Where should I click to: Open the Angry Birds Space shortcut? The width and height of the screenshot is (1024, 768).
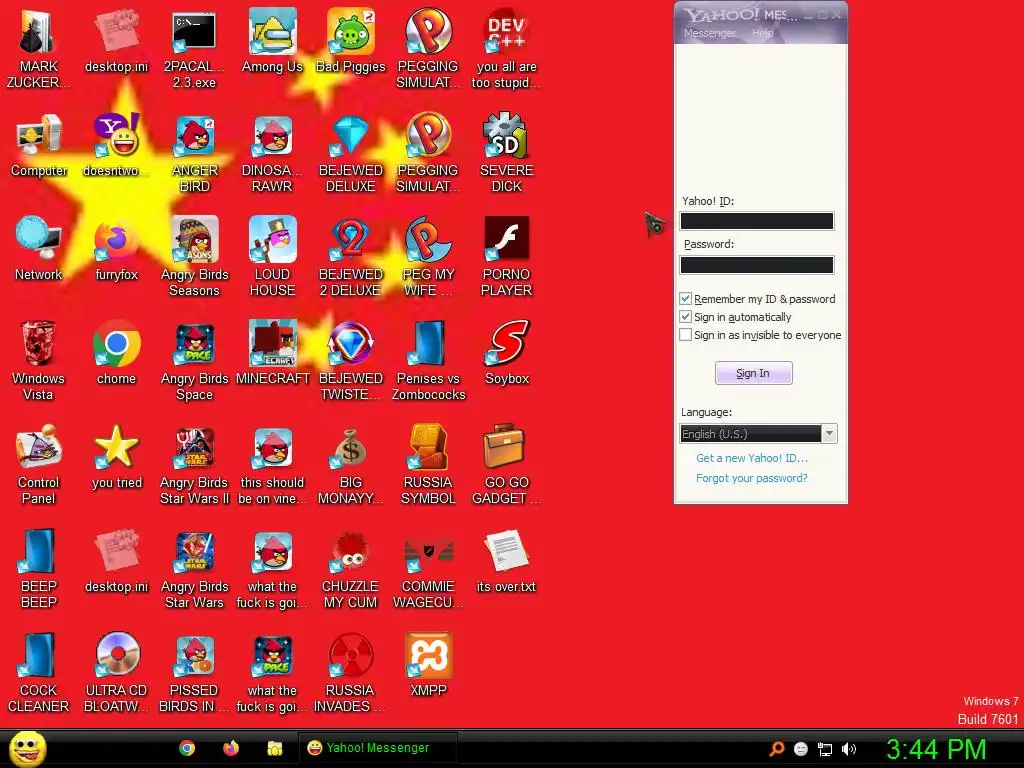(x=194, y=361)
